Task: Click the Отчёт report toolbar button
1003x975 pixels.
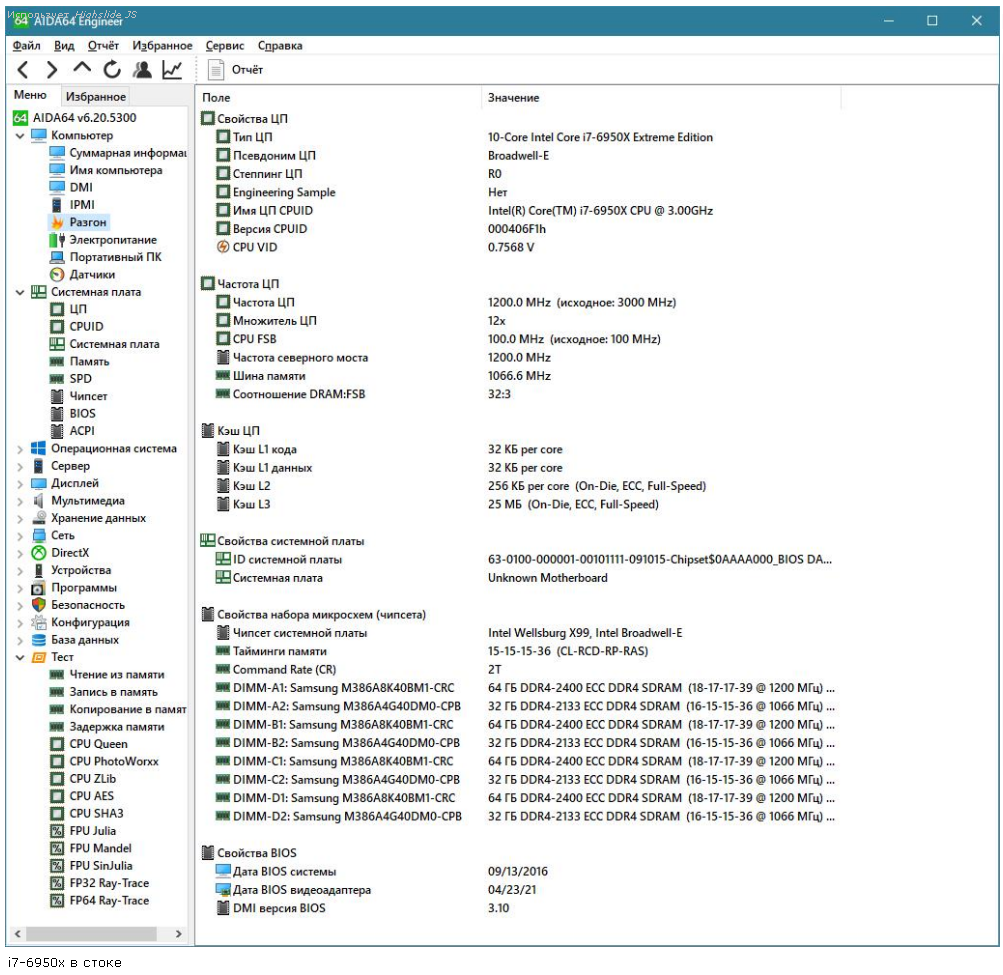Action: pos(236,70)
